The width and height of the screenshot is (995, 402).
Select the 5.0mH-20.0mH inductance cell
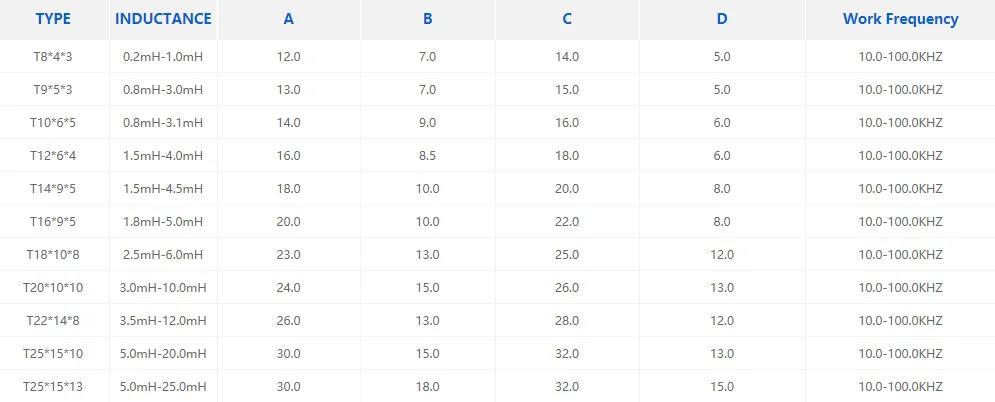[163, 353]
